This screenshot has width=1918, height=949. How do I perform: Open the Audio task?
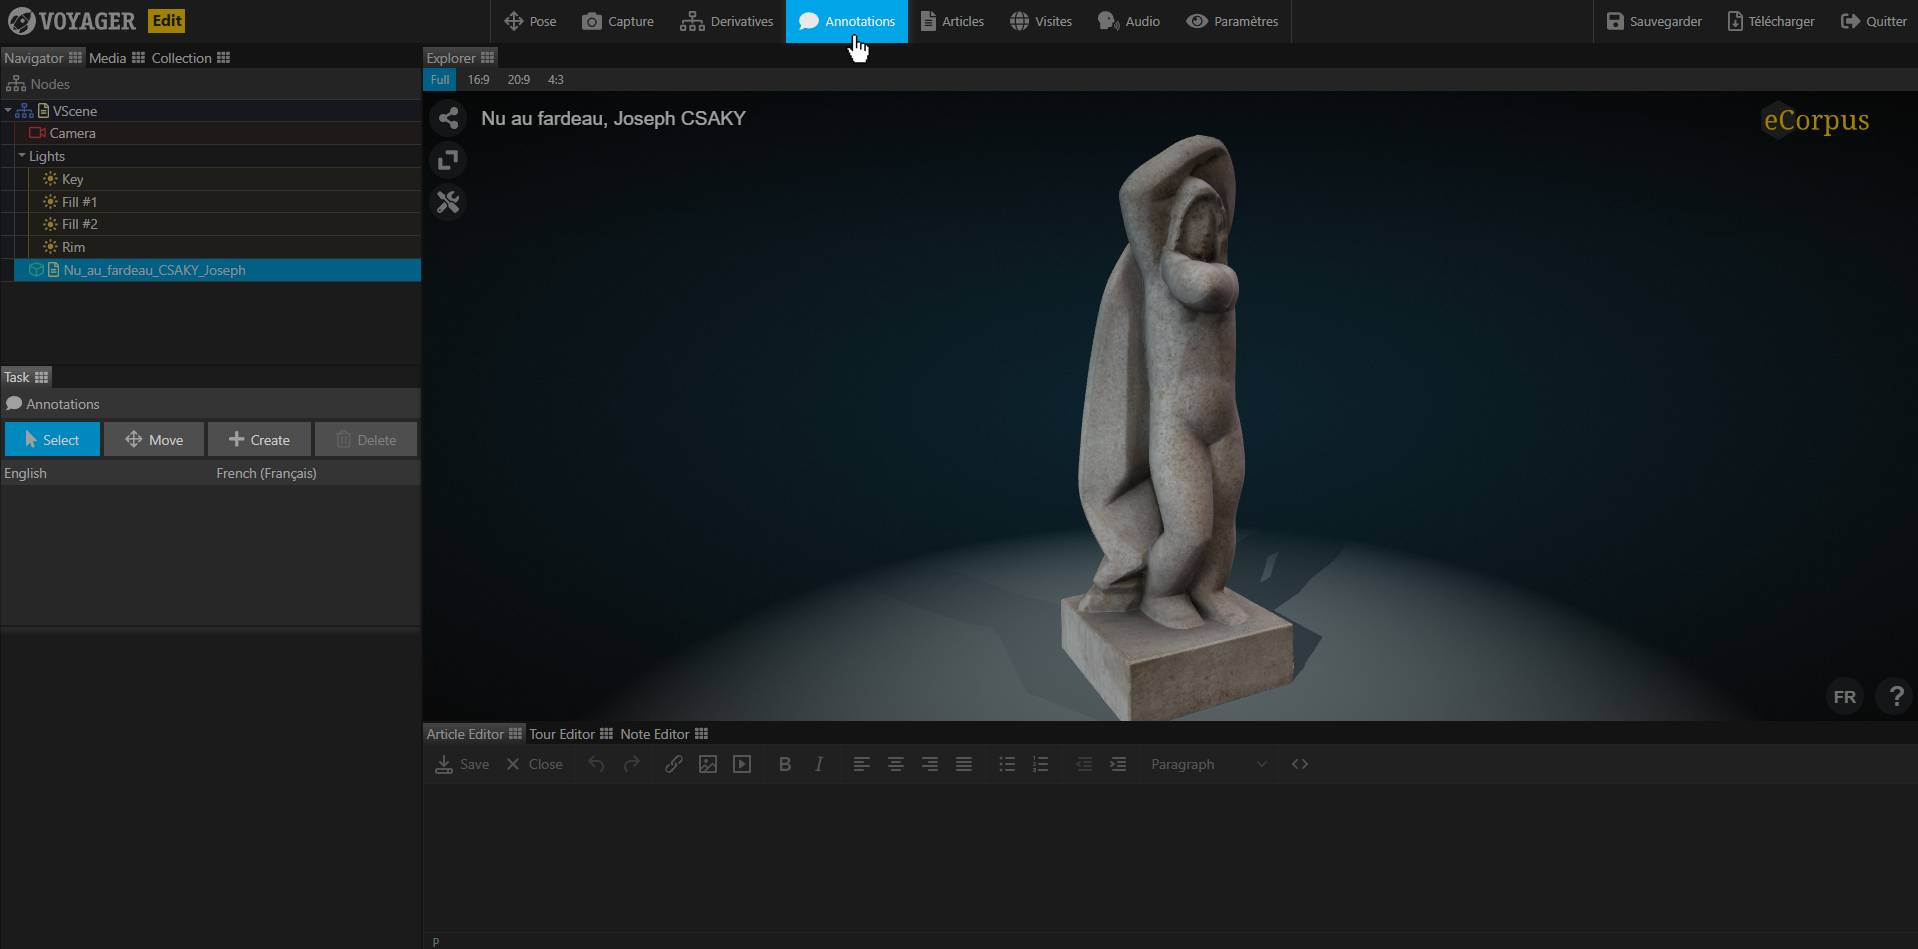1129,21
